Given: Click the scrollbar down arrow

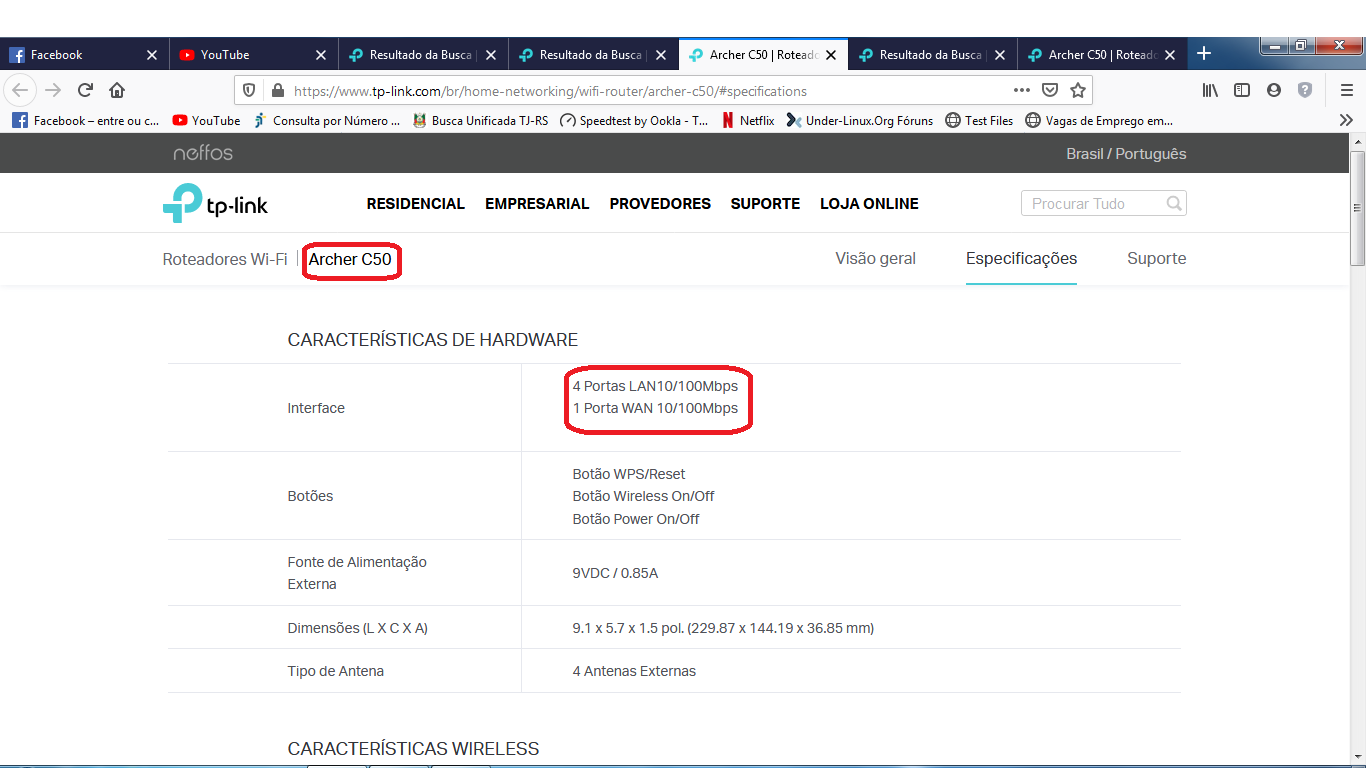Looking at the screenshot, I should point(1357,757).
